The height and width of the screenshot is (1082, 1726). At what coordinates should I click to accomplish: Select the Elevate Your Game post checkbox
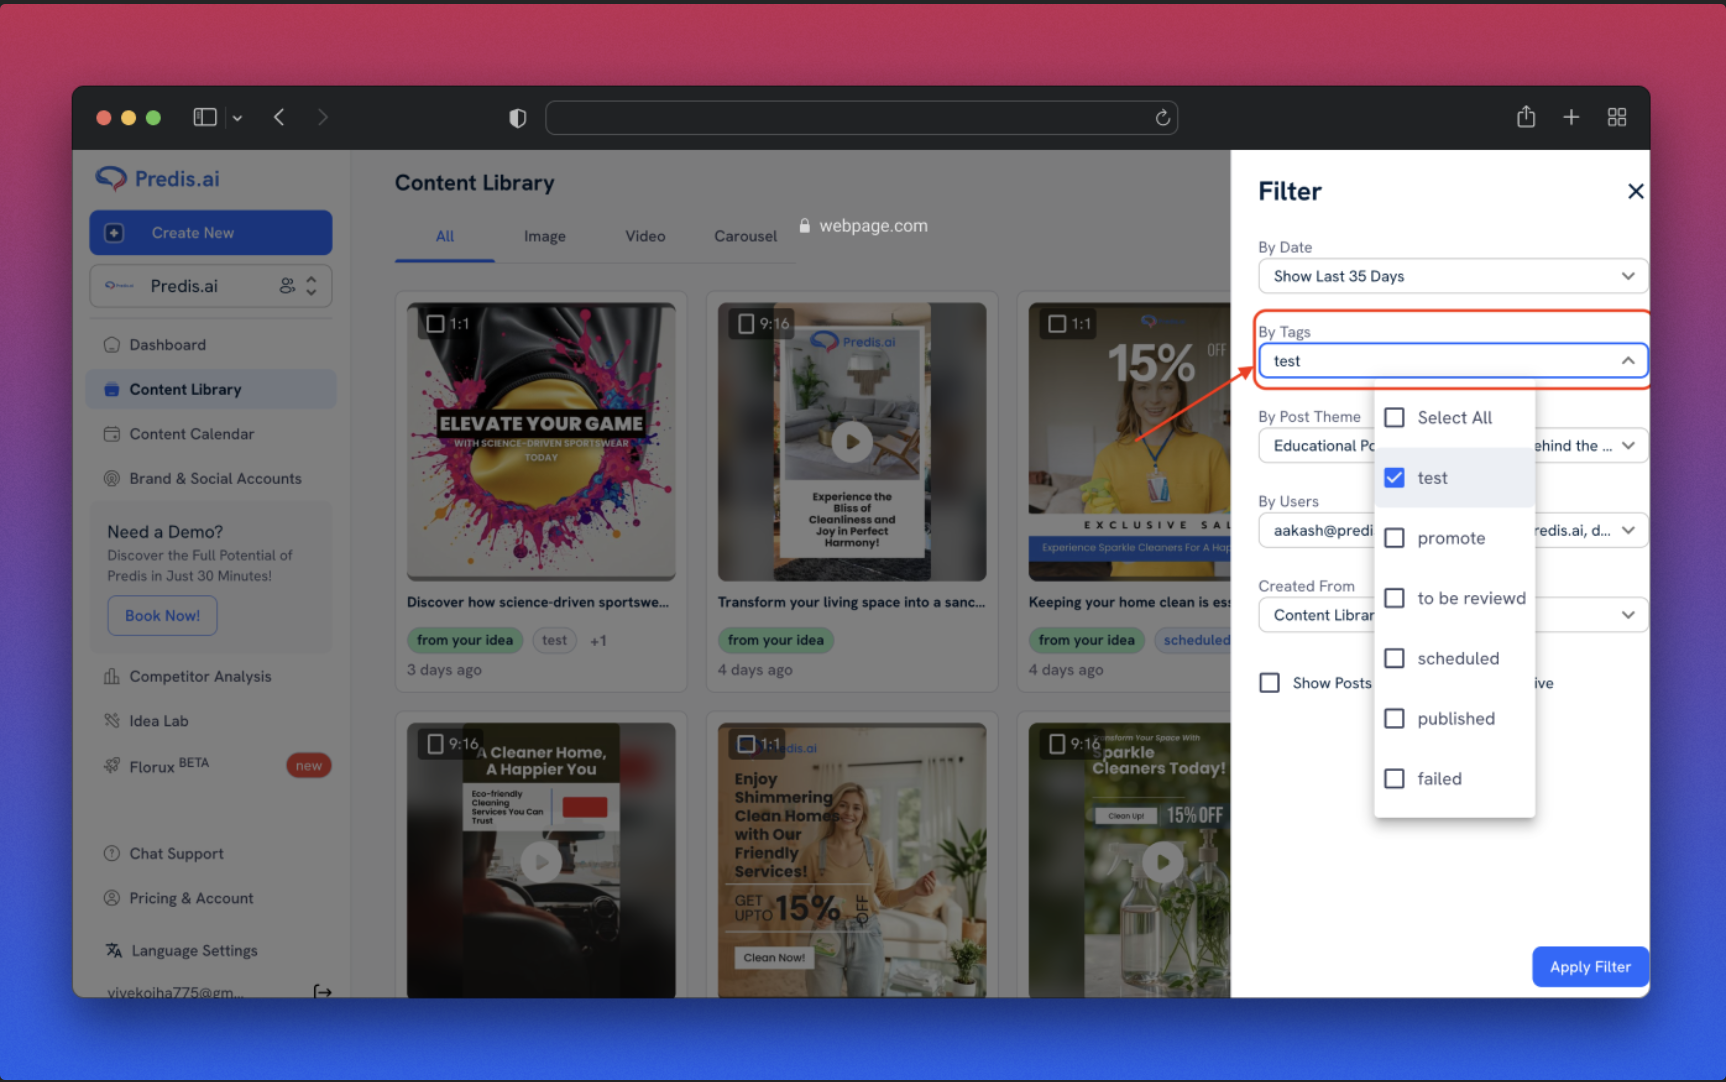(x=435, y=324)
